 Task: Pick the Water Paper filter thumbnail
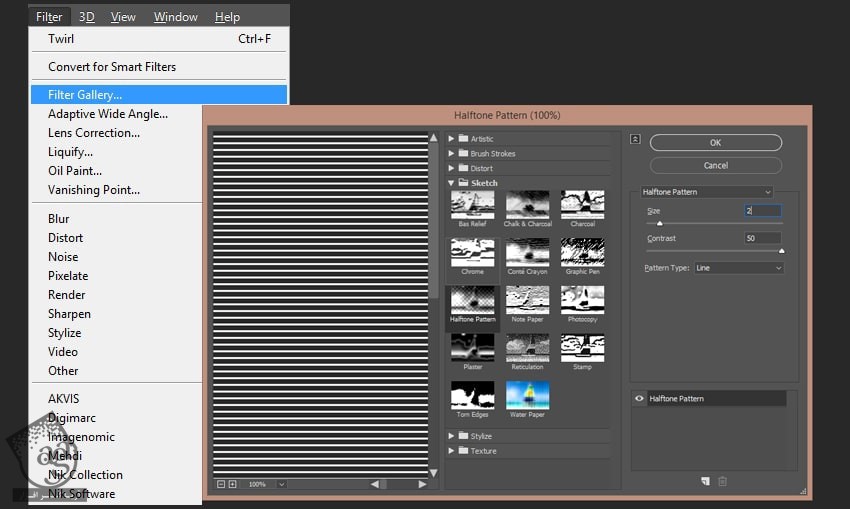[x=527, y=396]
